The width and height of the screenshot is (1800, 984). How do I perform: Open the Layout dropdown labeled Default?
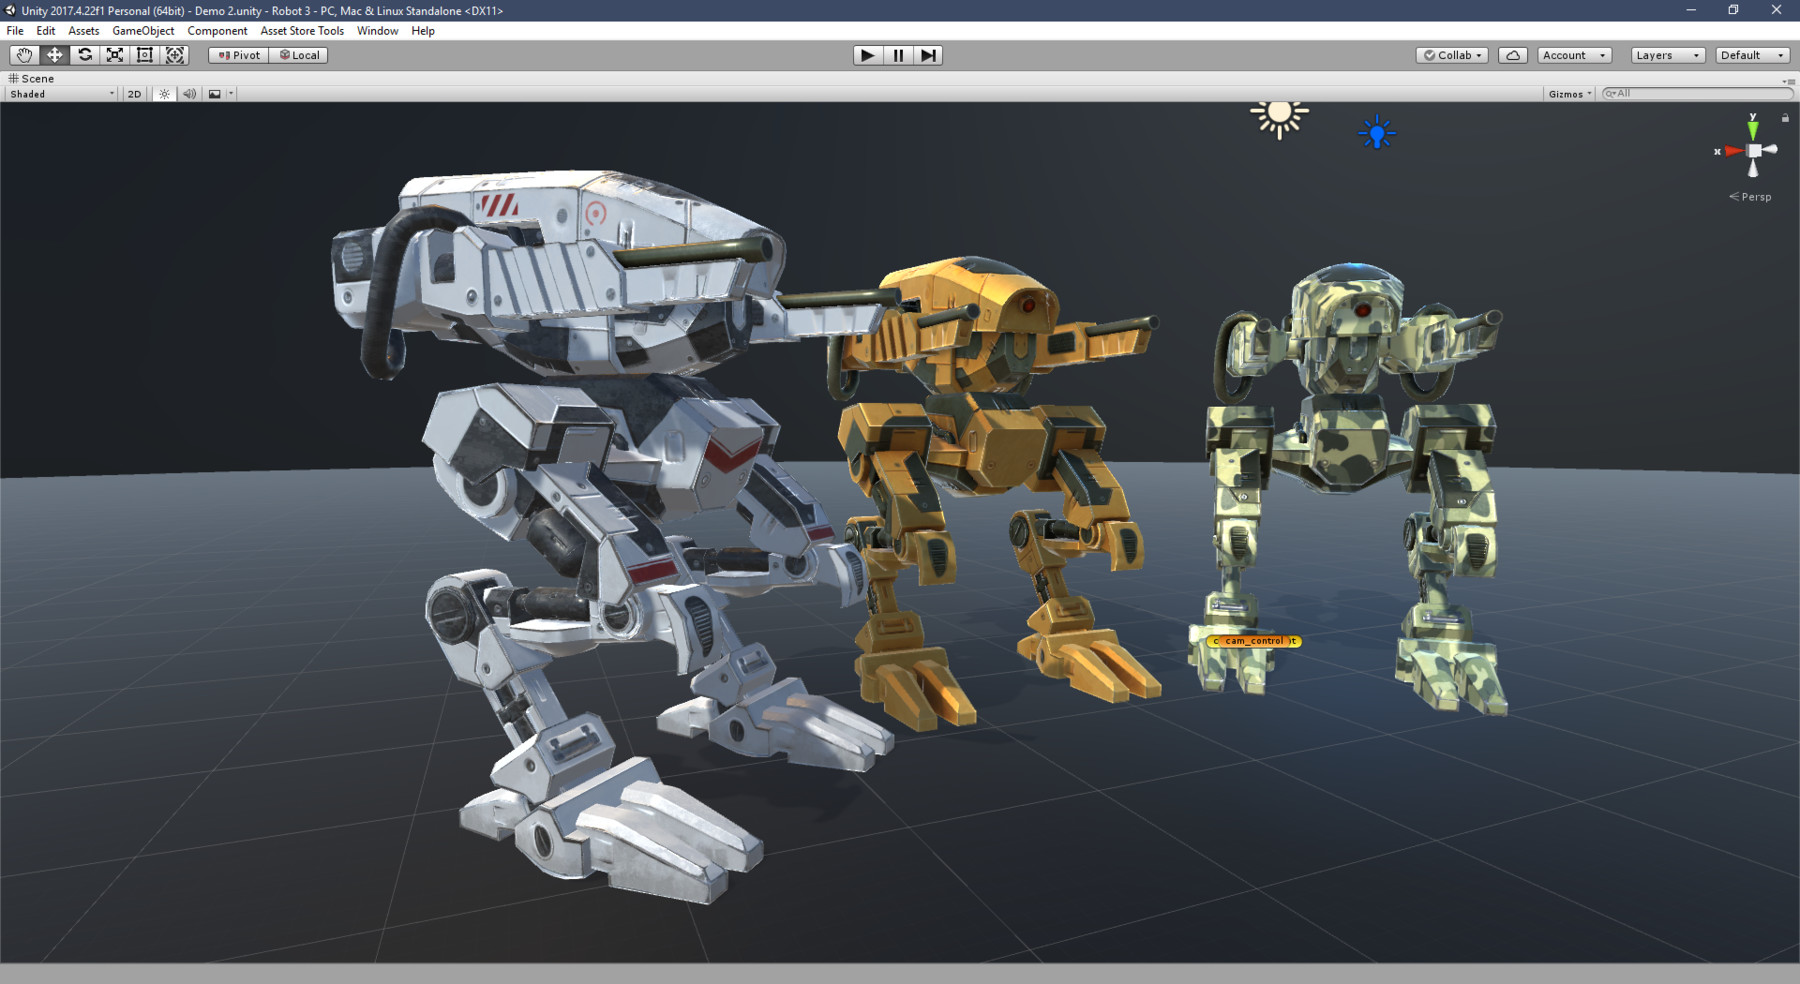1751,55
